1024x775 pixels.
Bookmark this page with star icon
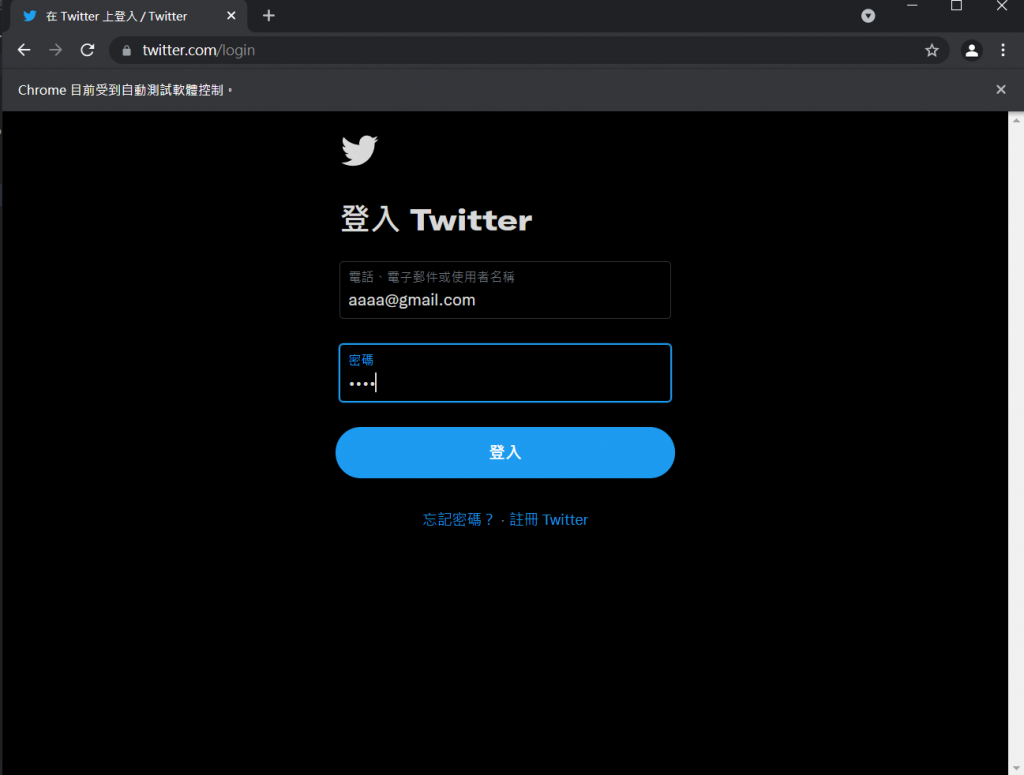click(x=932, y=50)
